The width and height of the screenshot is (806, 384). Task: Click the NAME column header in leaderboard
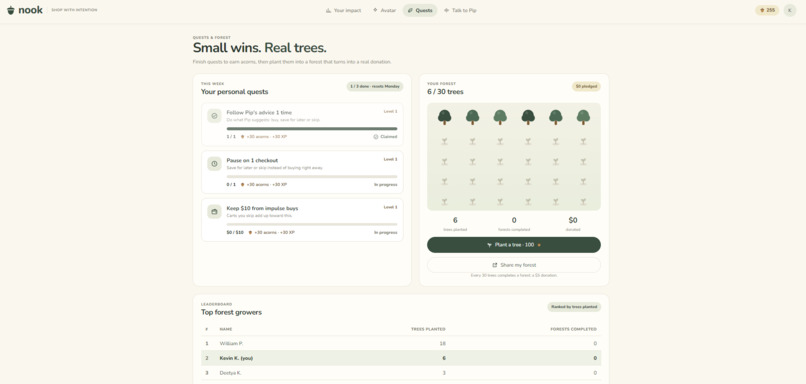(226, 329)
